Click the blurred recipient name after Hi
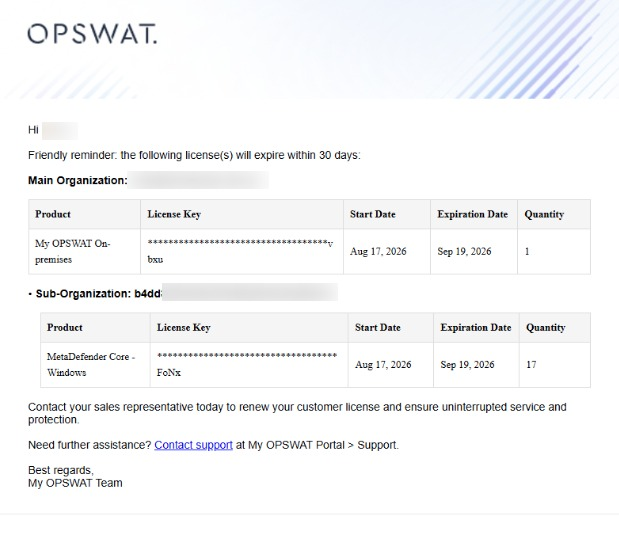This screenshot has height=533, width=619. (60, 131)
